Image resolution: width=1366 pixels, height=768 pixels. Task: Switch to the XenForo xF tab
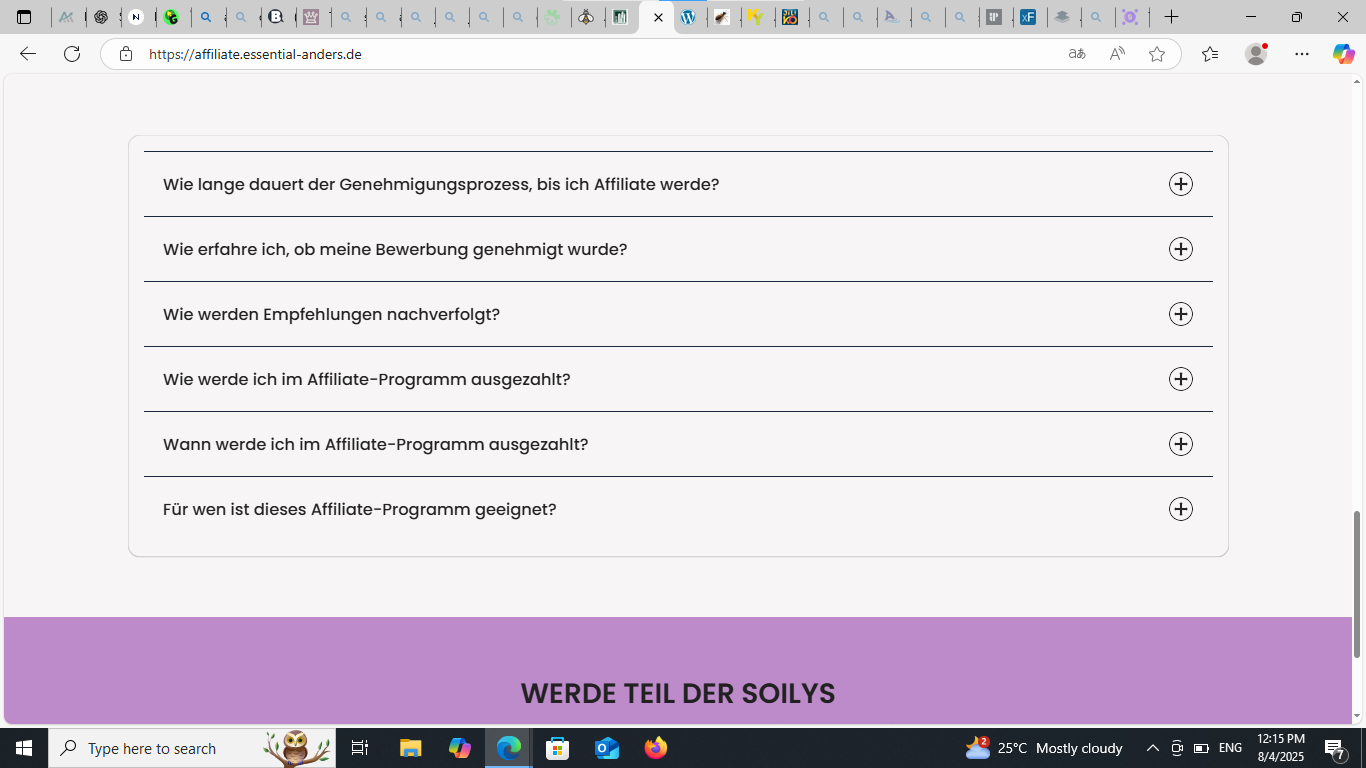coord(1028,17)
